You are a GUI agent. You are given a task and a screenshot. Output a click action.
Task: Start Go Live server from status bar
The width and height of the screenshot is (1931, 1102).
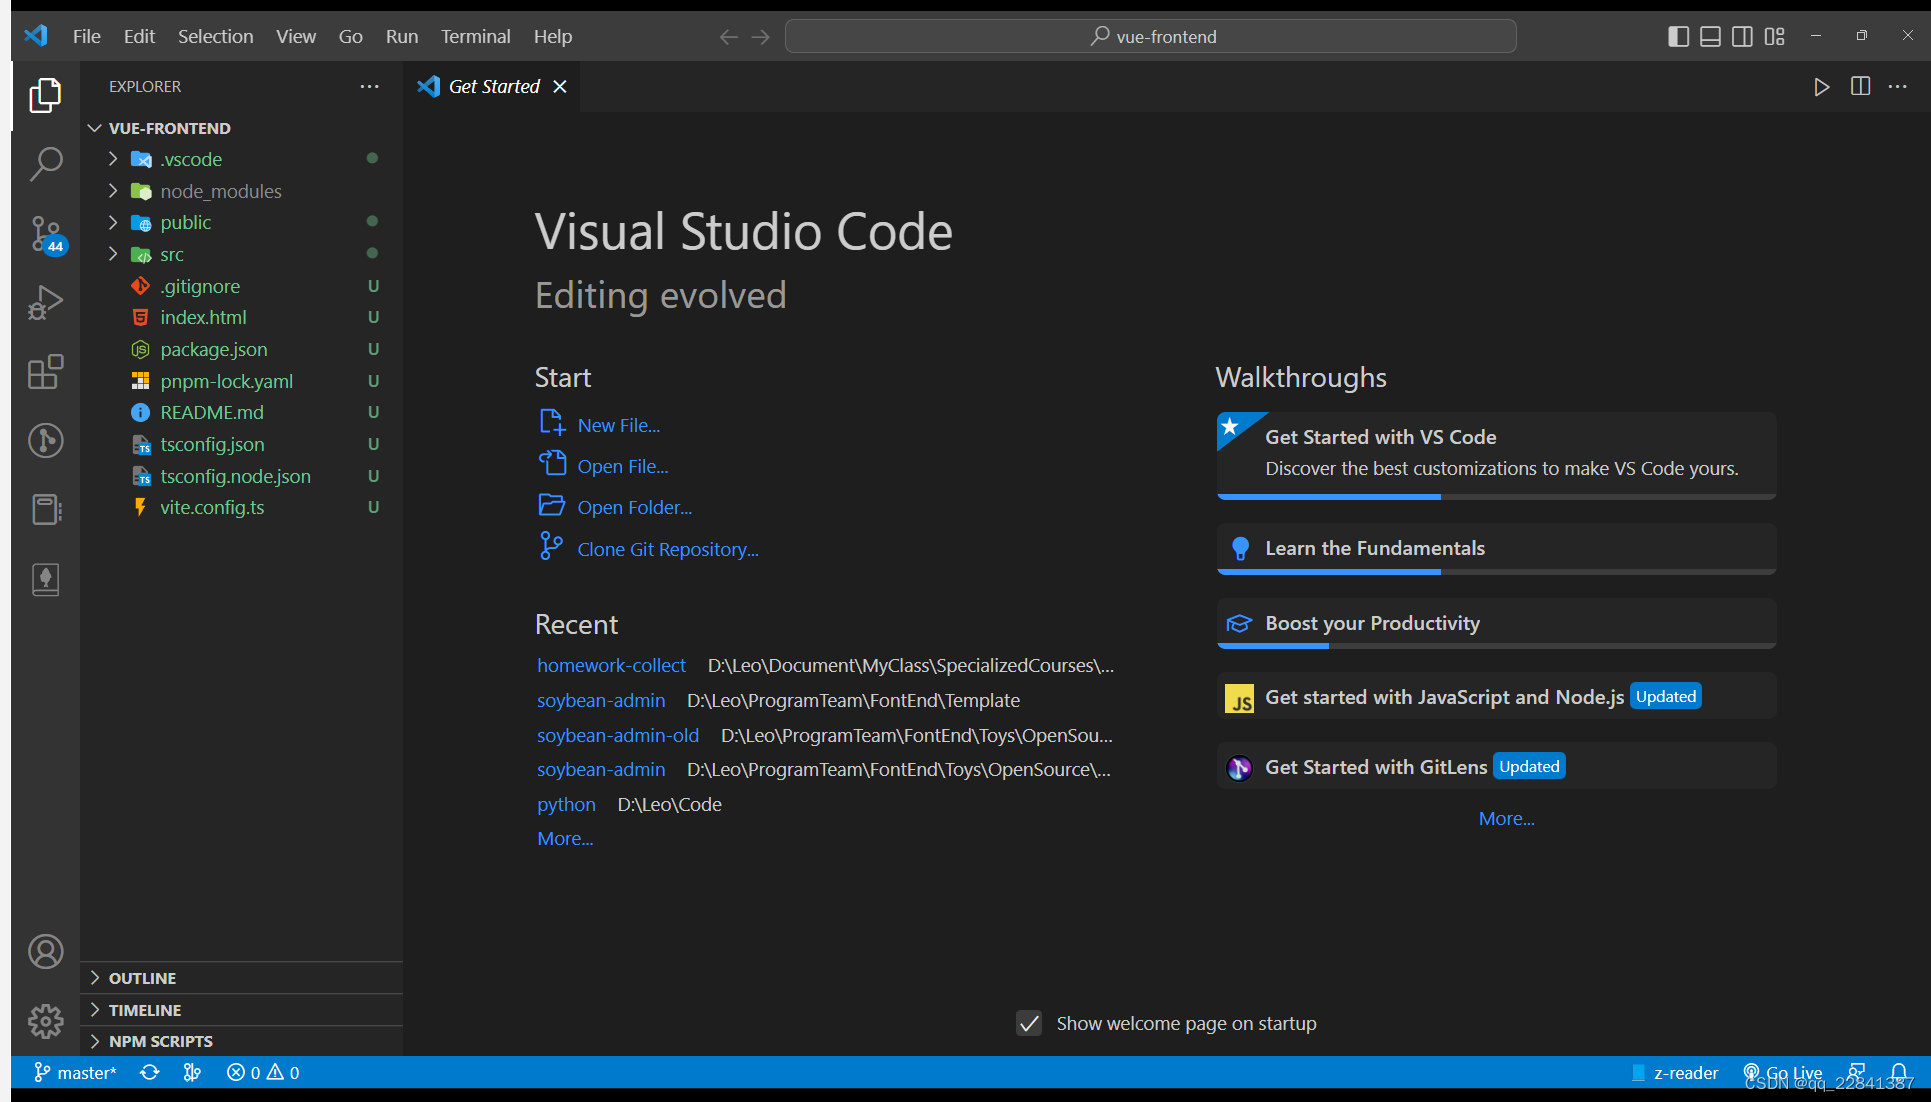pyautogui.click(x=1783, y=1073)
